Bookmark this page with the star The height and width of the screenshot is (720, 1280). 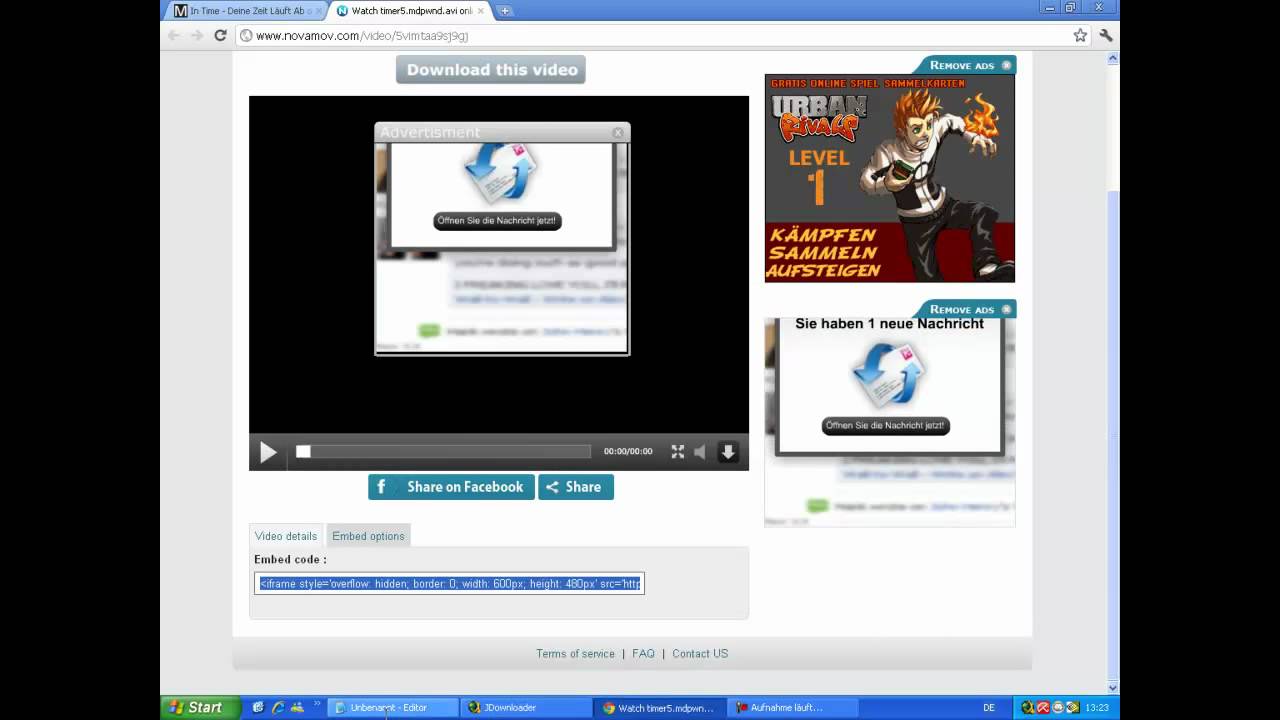point(1080,35)
